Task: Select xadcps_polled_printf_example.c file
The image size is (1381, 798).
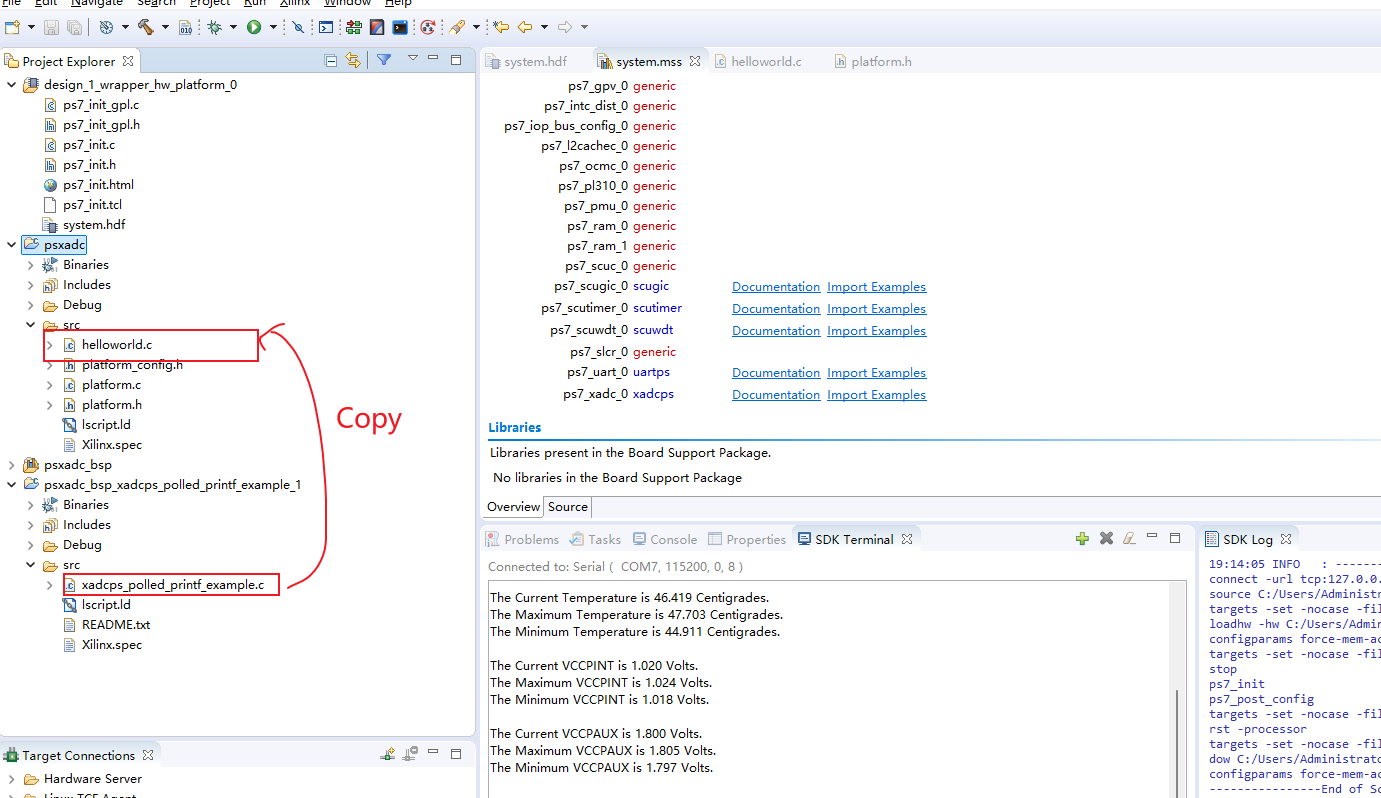Action: pyautogui.click(x=172, y=585)
